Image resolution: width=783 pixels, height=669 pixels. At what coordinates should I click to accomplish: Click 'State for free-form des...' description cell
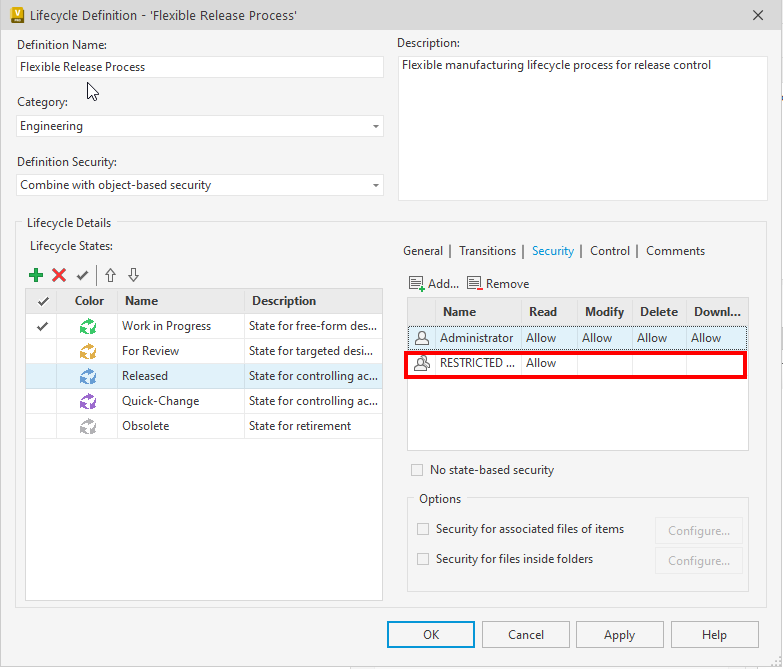click(x=314, y=326)
